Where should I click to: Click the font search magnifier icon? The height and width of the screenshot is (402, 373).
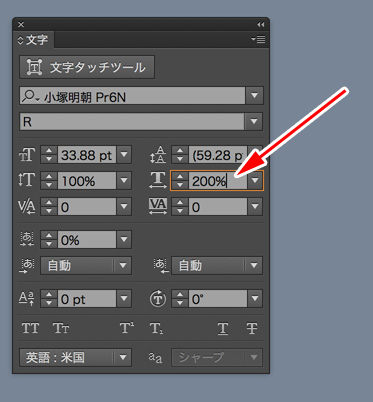coord(31,96)
